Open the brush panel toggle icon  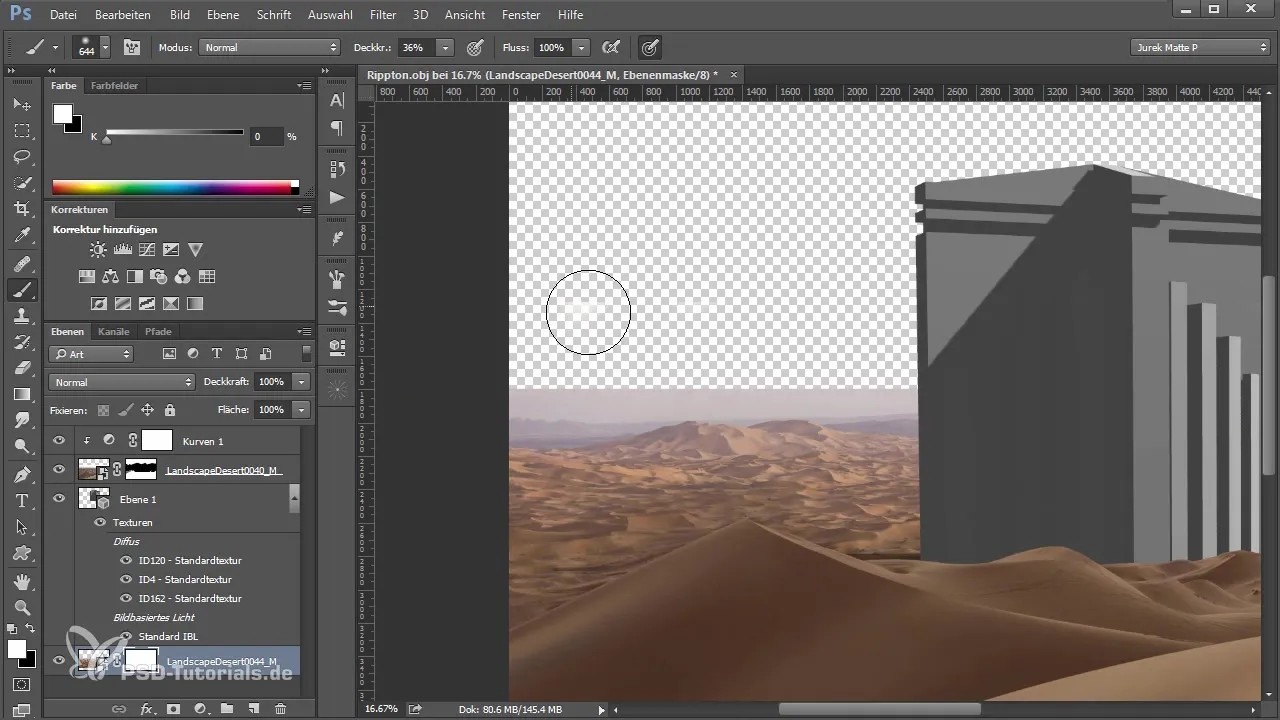(x=131, y=47)
